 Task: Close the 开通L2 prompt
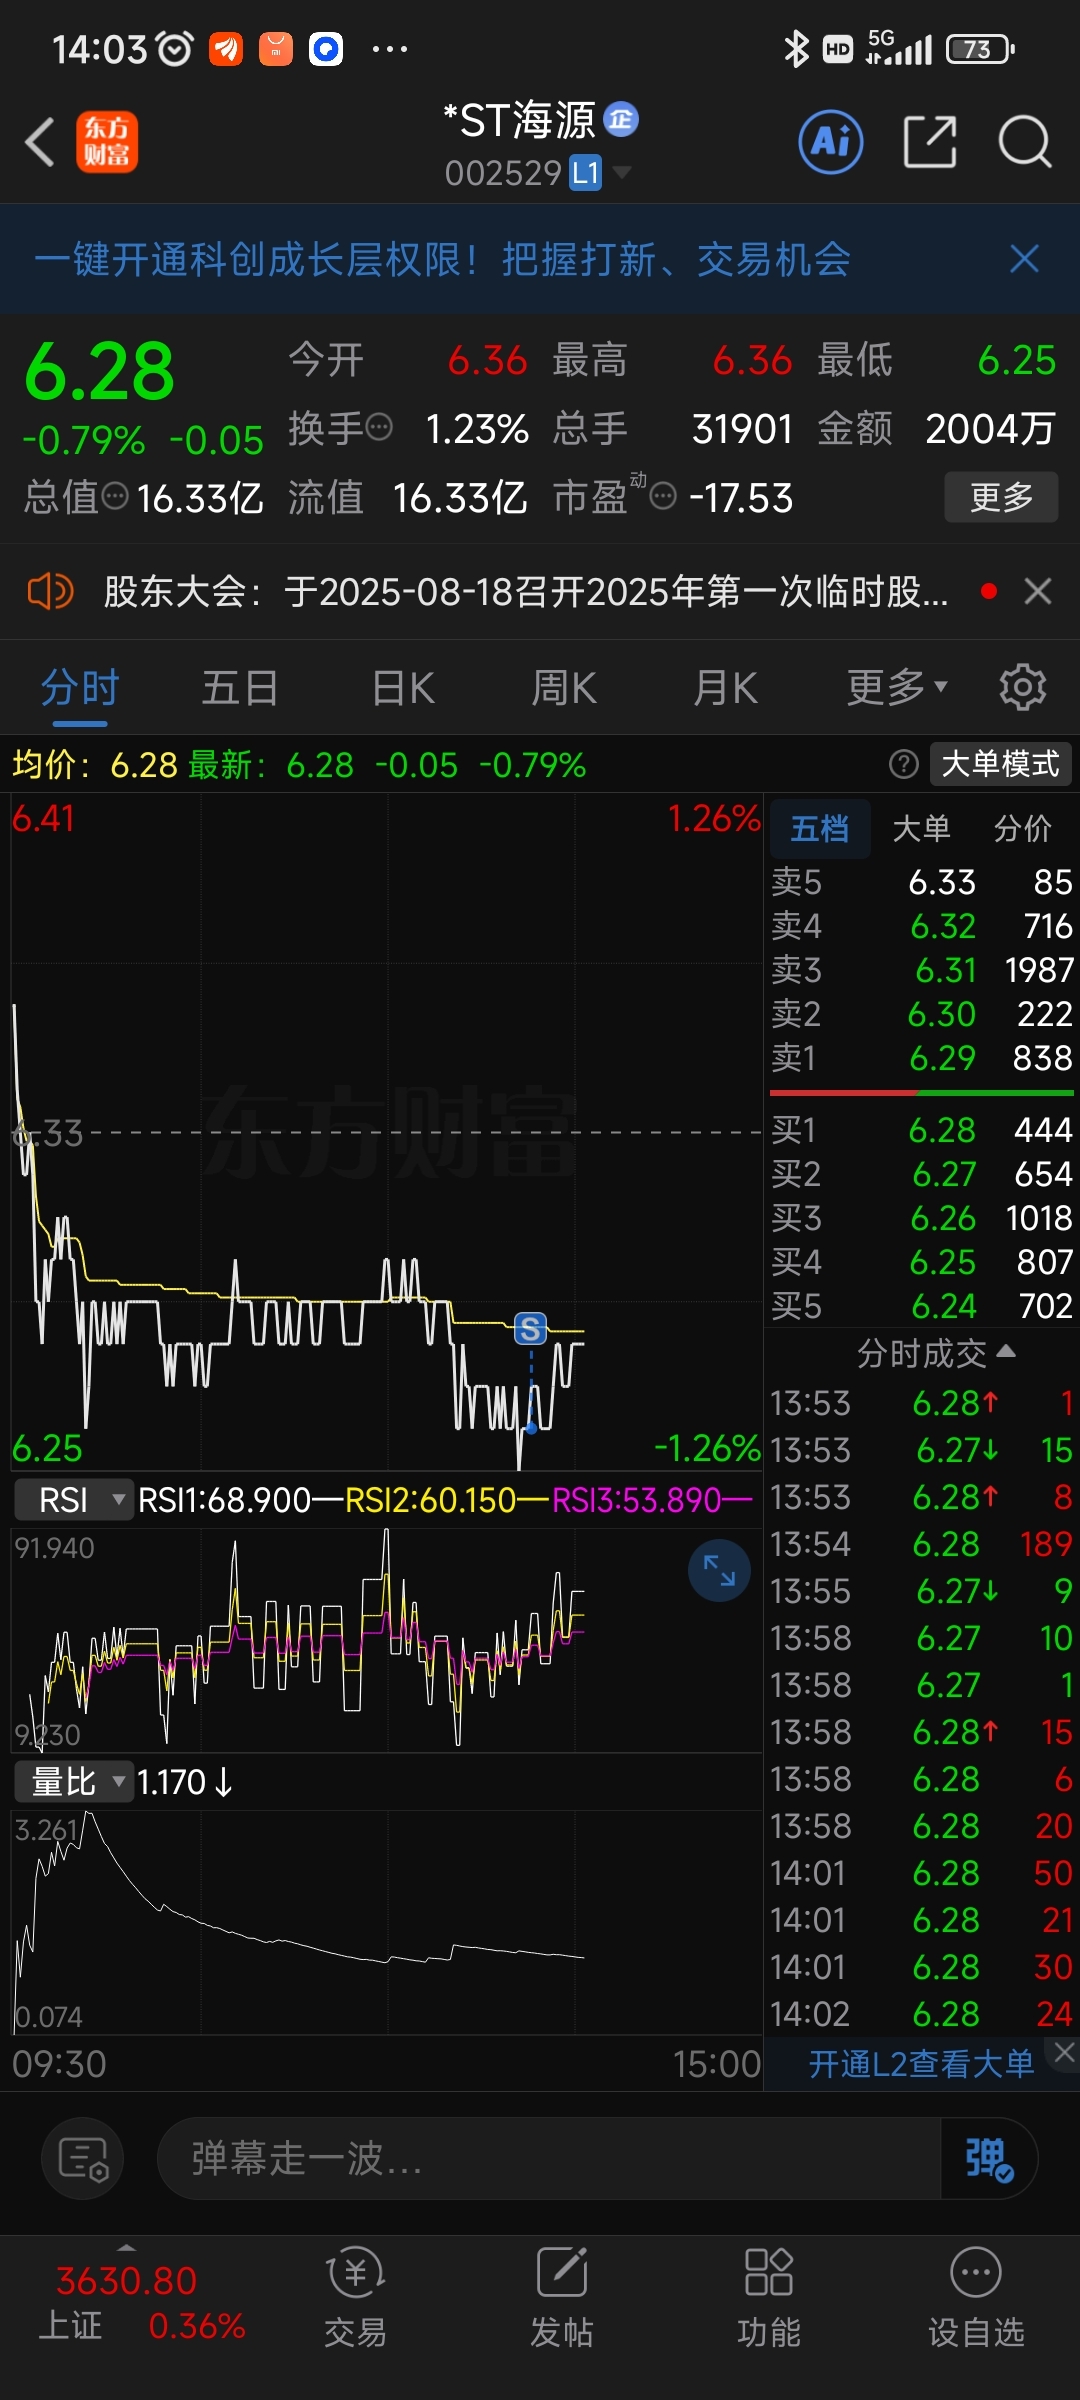1064,2052
